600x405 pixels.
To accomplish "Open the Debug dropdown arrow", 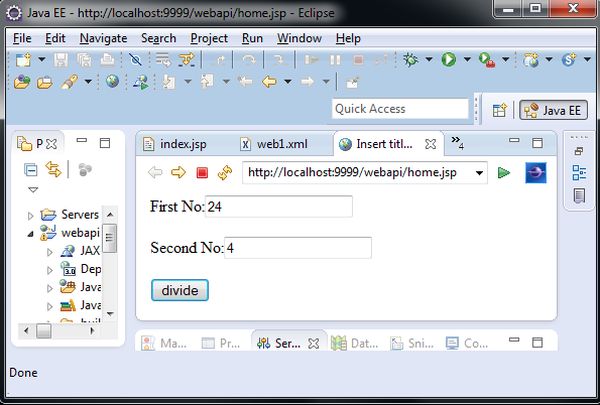I will click(429, 59).
